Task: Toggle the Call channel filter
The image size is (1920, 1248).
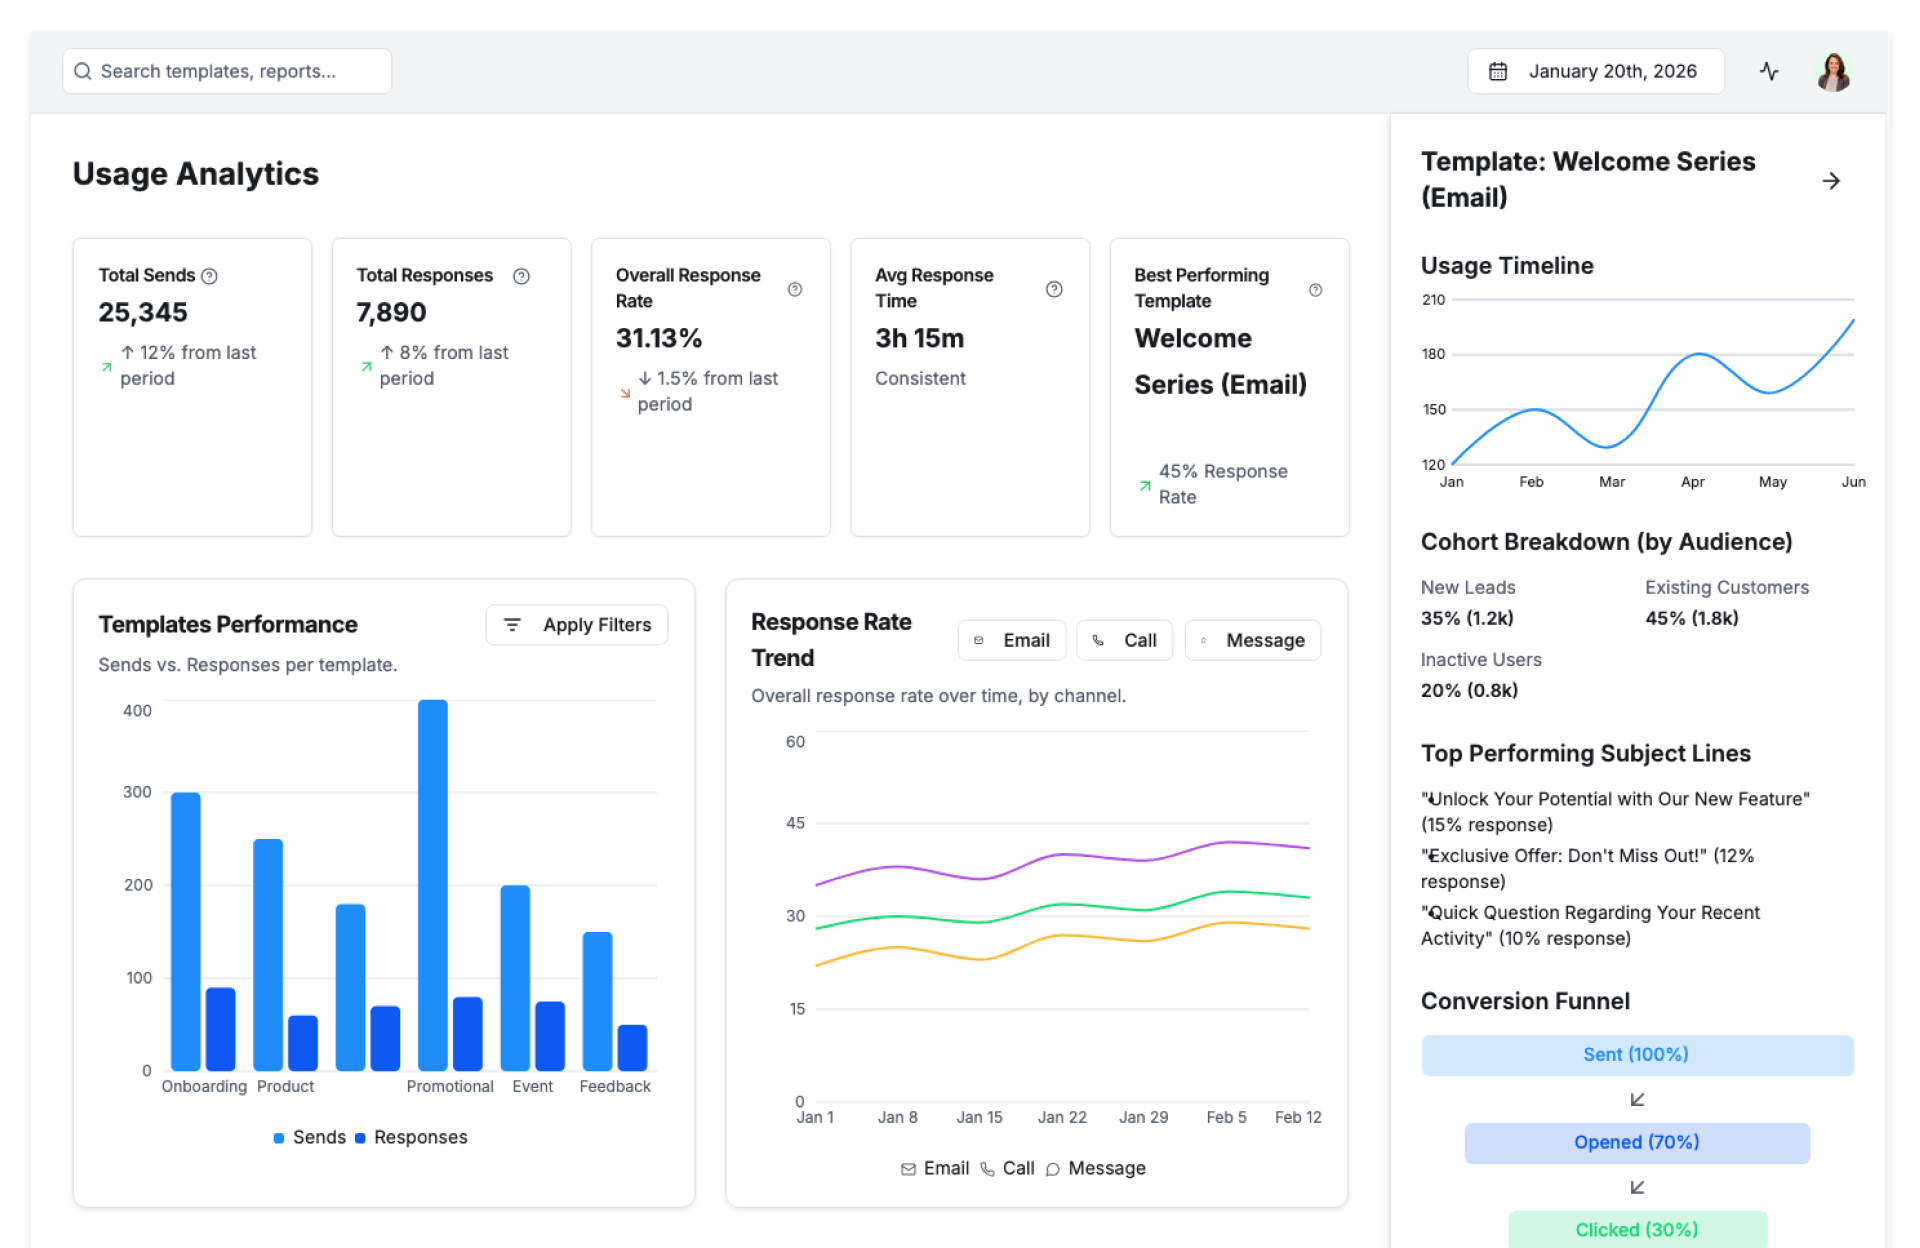Action: coord(1125,640)
